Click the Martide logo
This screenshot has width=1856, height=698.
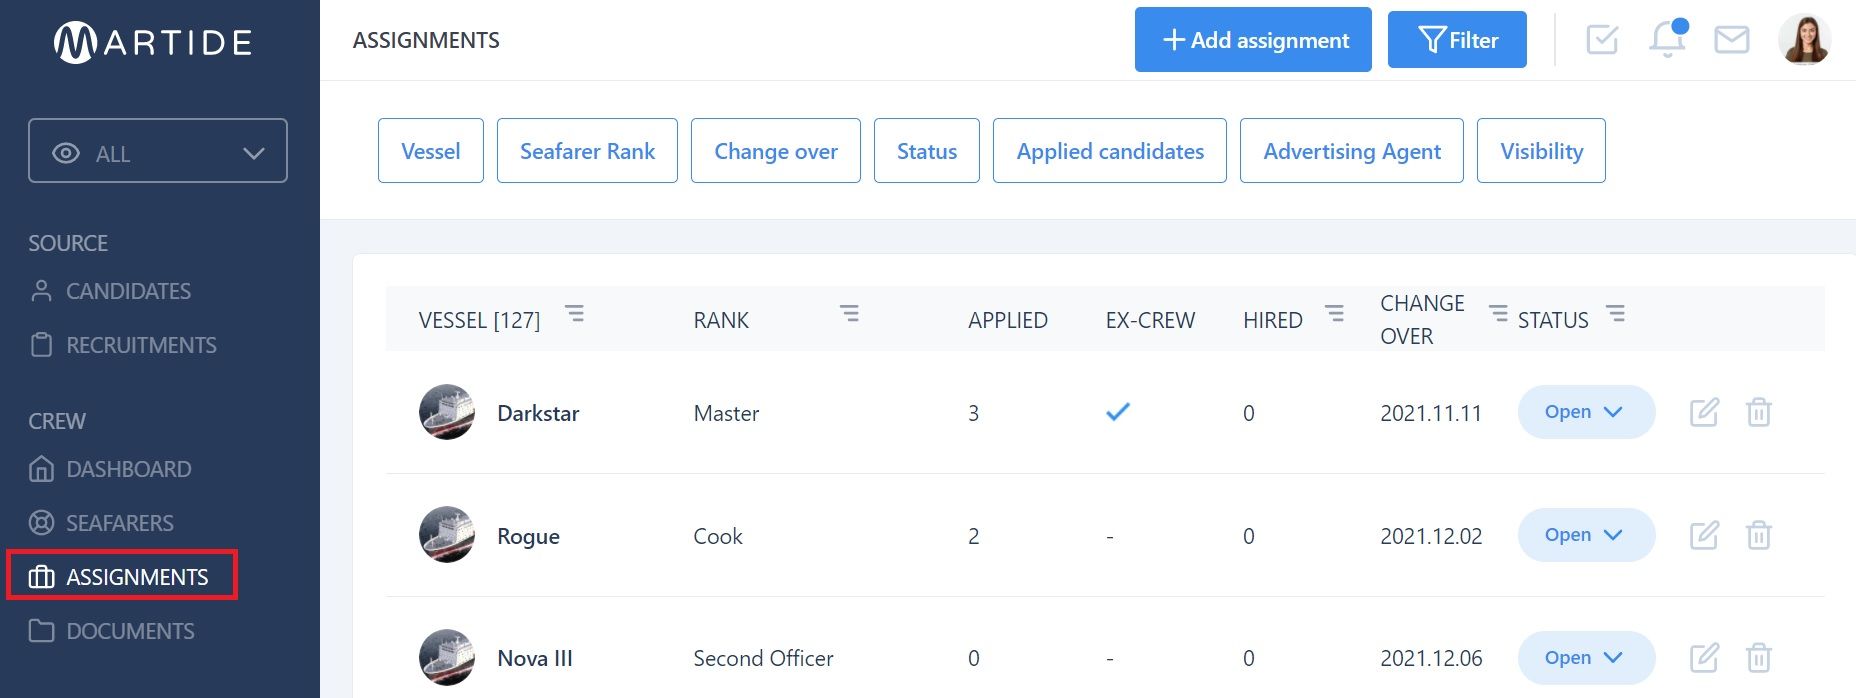tap(153, 42)
